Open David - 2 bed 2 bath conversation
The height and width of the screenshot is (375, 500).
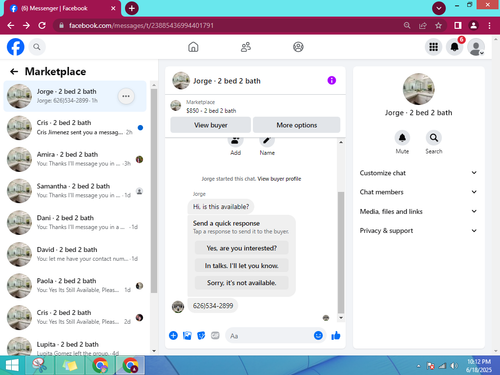(75, 254)
